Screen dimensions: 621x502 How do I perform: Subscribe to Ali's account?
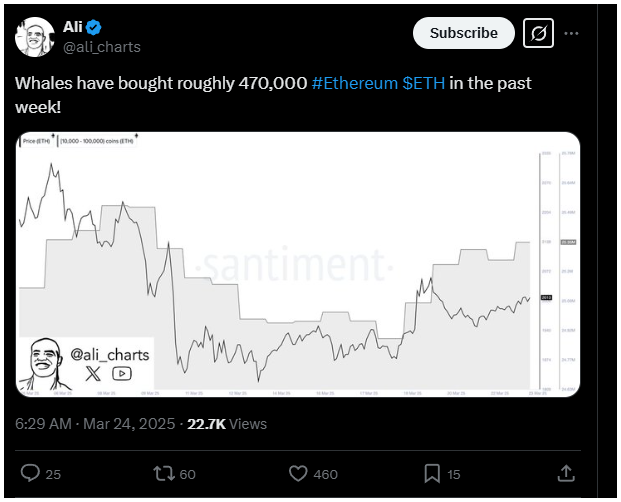tap(464, 33)
